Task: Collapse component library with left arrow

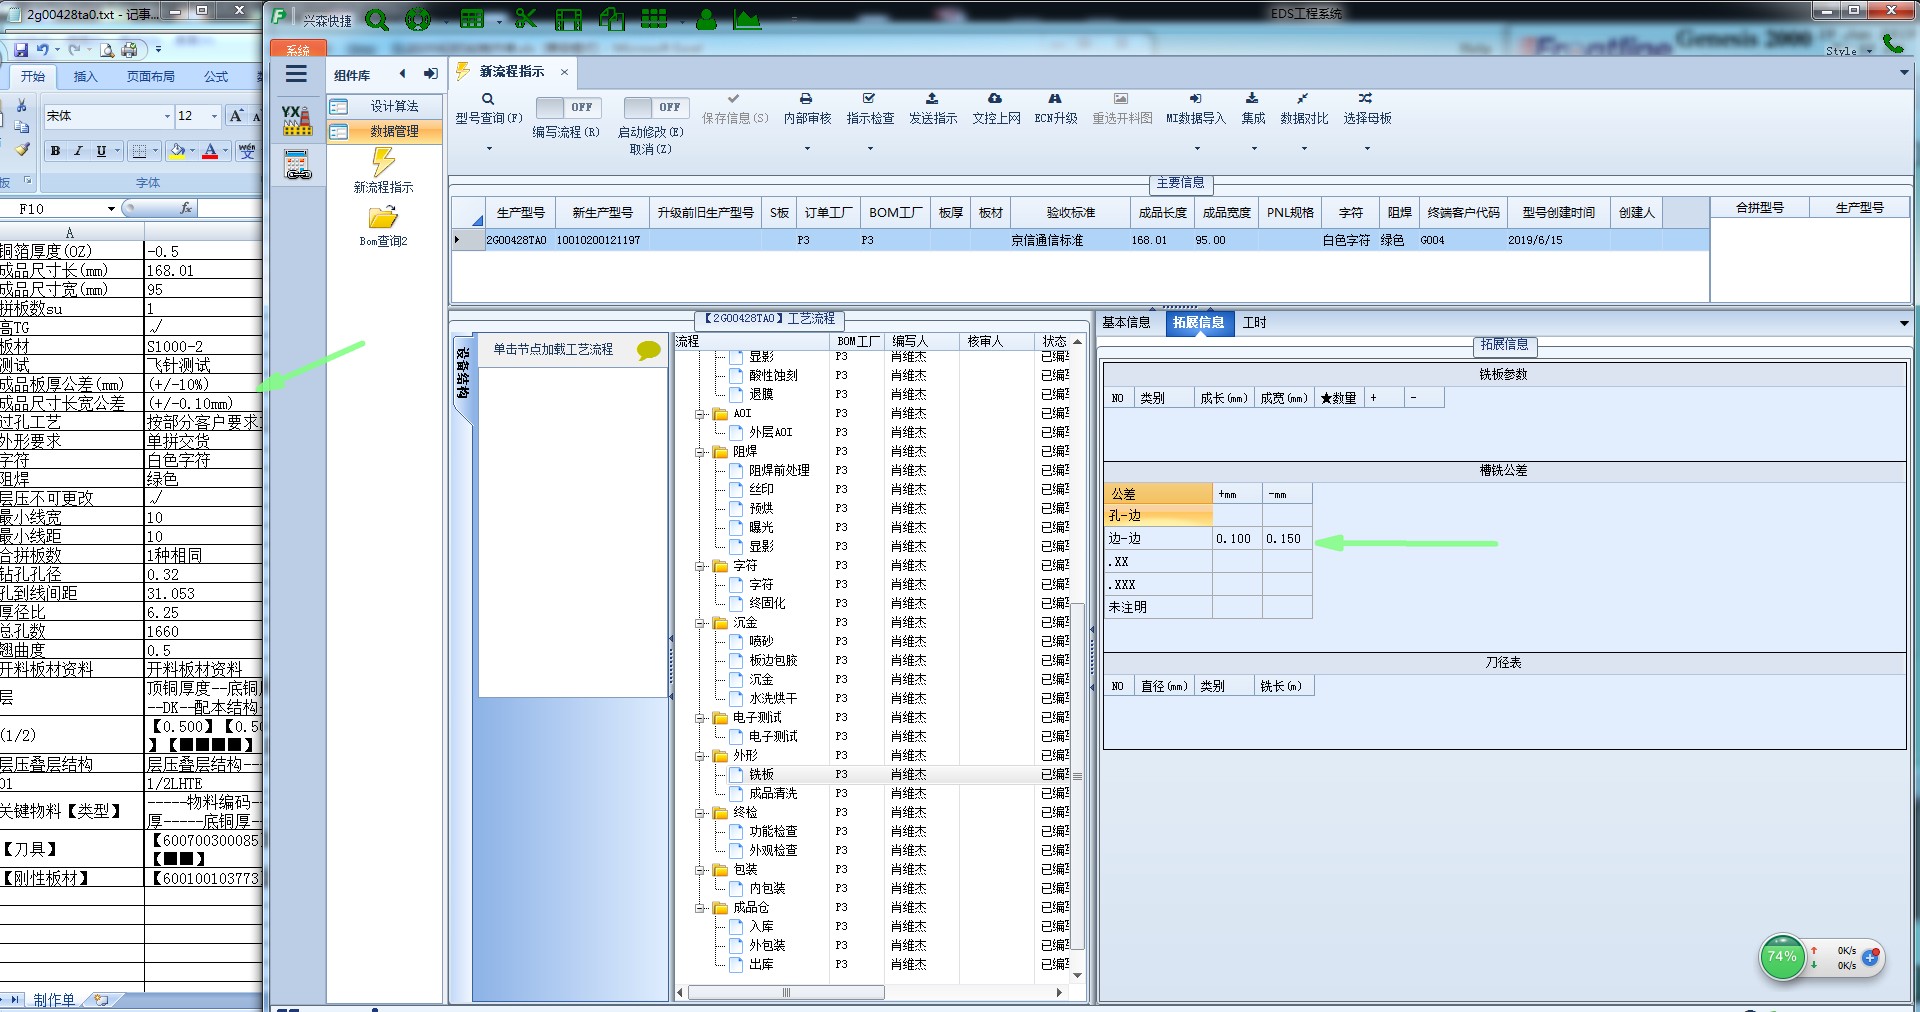Action: pos(402,73)
